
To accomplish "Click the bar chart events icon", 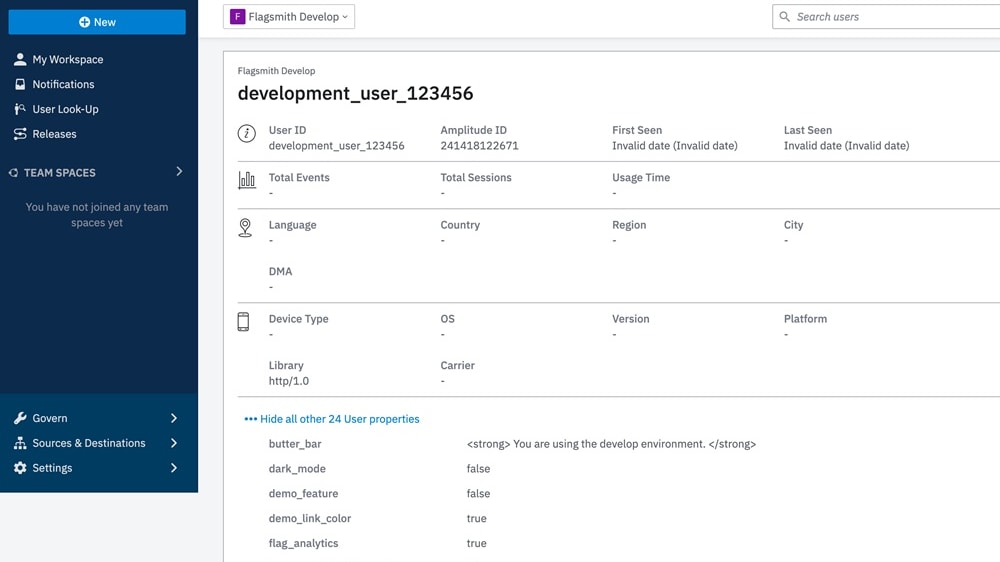I will coord(247,181).
